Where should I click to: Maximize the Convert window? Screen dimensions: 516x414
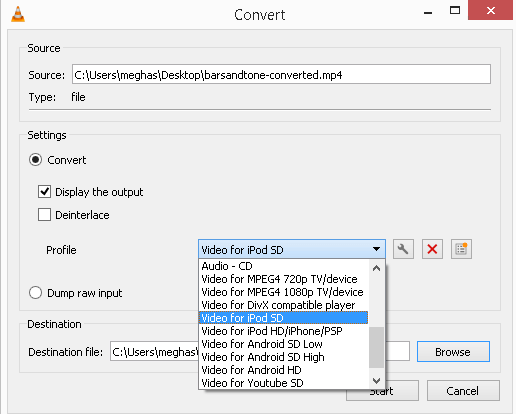pyautogui.click(x=455, y=10)
